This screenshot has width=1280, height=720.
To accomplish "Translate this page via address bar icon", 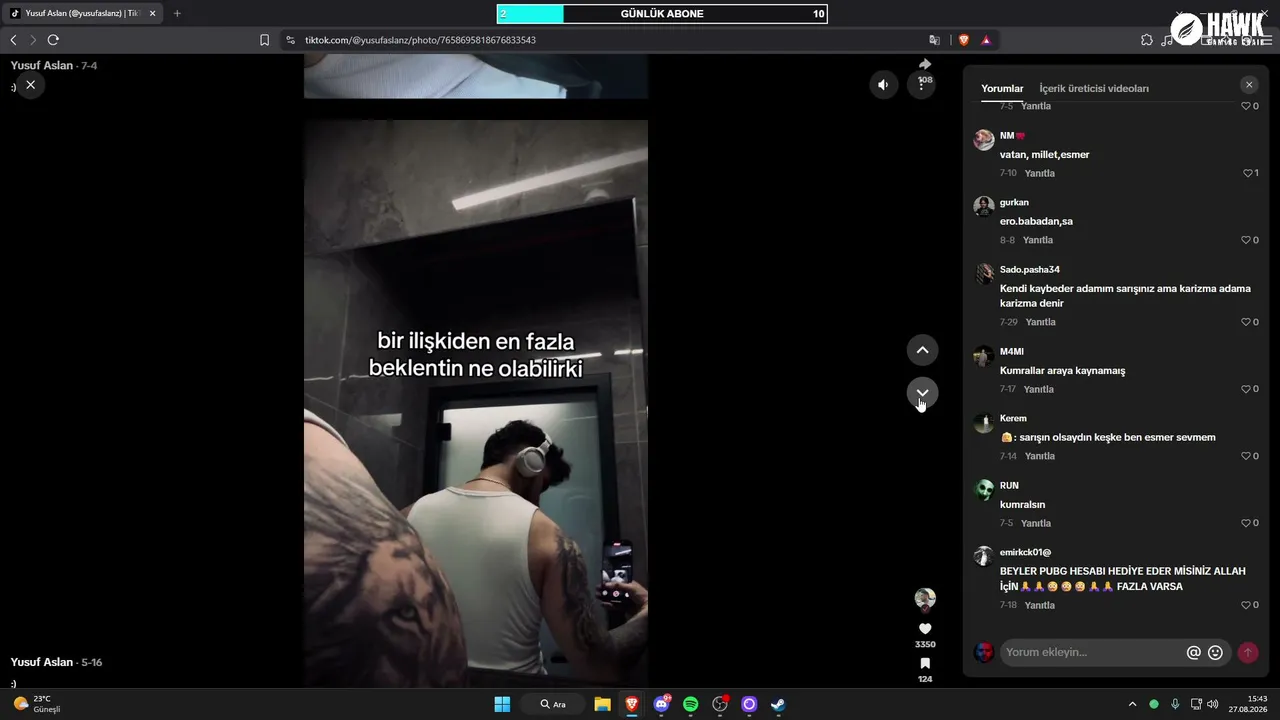I will 934,40.
